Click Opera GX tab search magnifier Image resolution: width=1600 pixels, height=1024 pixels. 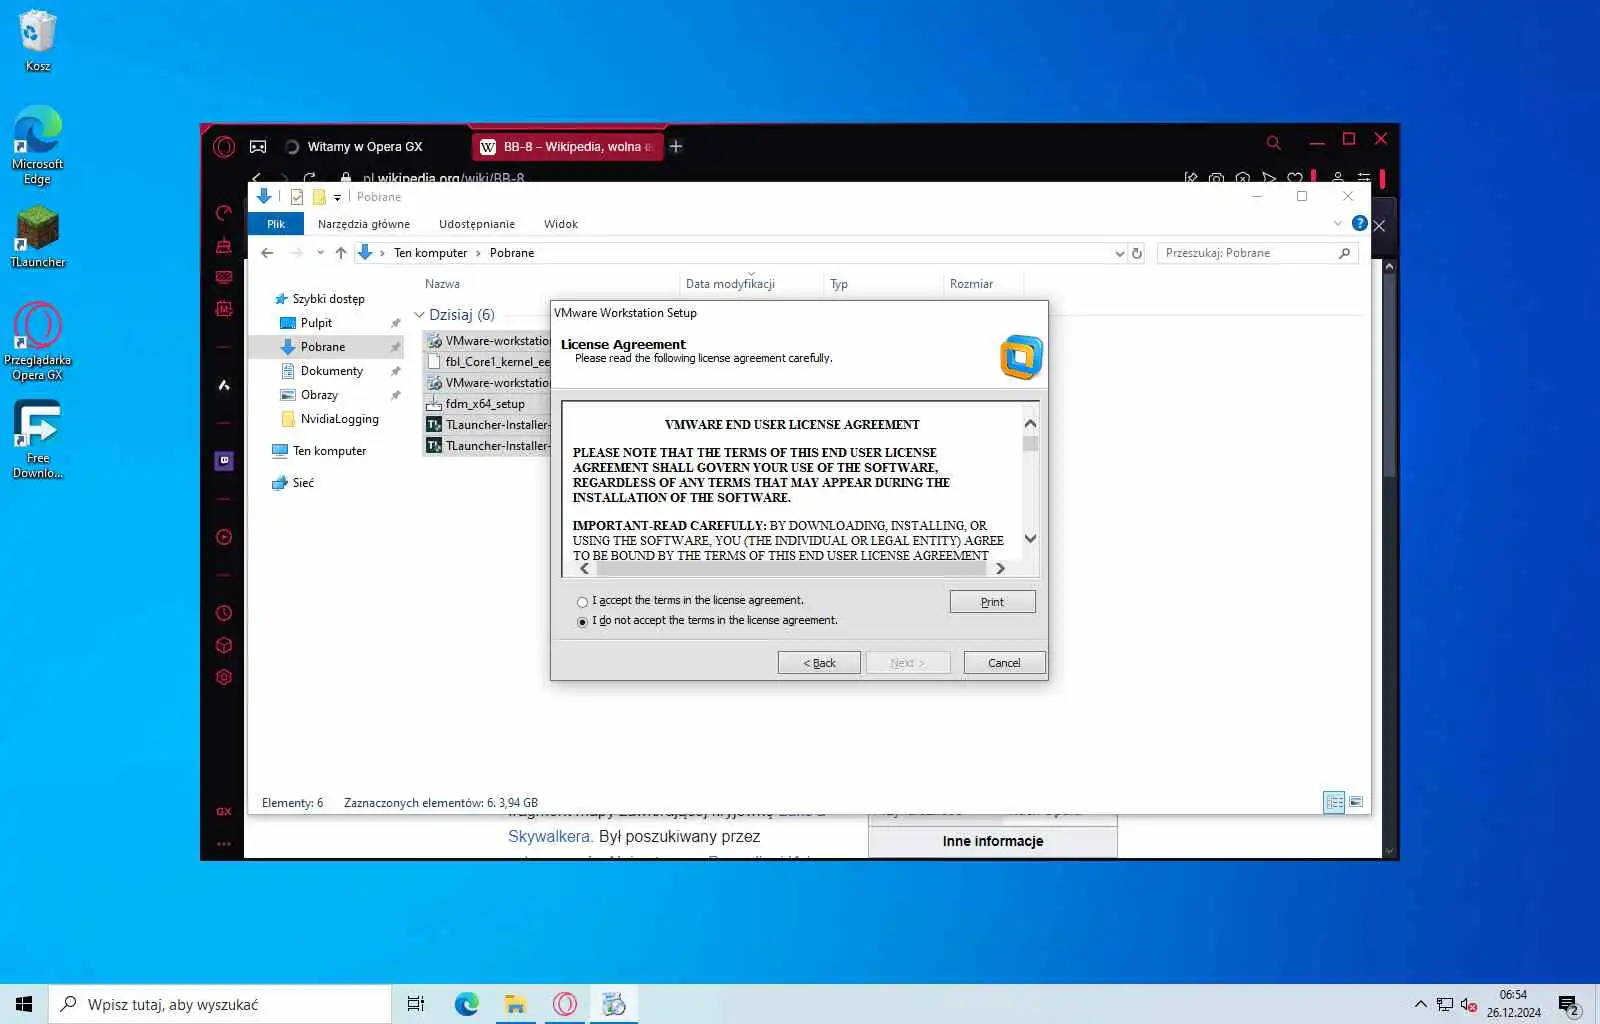[1273, 143]
